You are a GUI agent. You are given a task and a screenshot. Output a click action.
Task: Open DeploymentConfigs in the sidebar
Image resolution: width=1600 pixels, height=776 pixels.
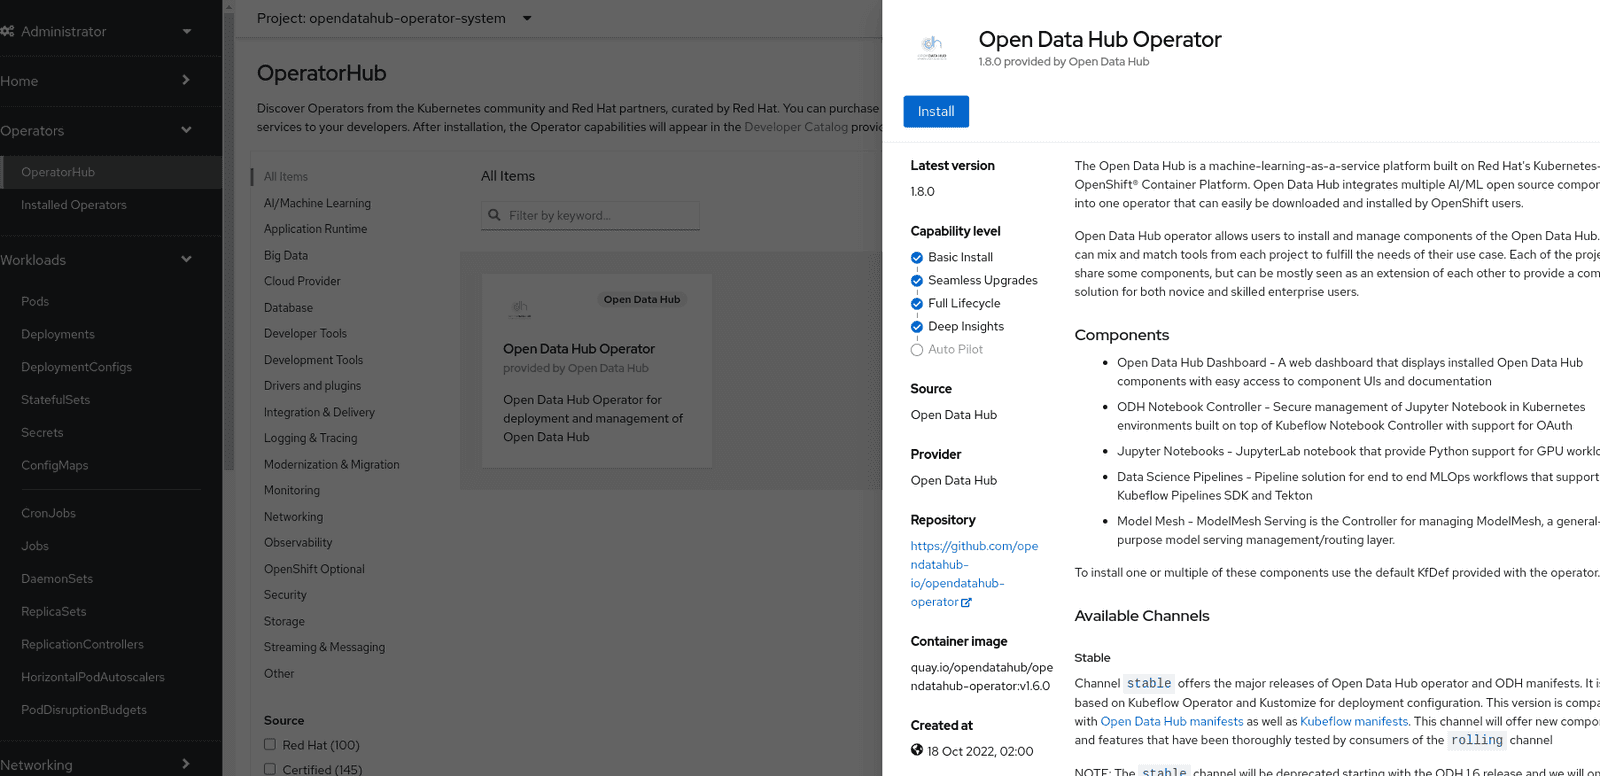click(76, 367)
